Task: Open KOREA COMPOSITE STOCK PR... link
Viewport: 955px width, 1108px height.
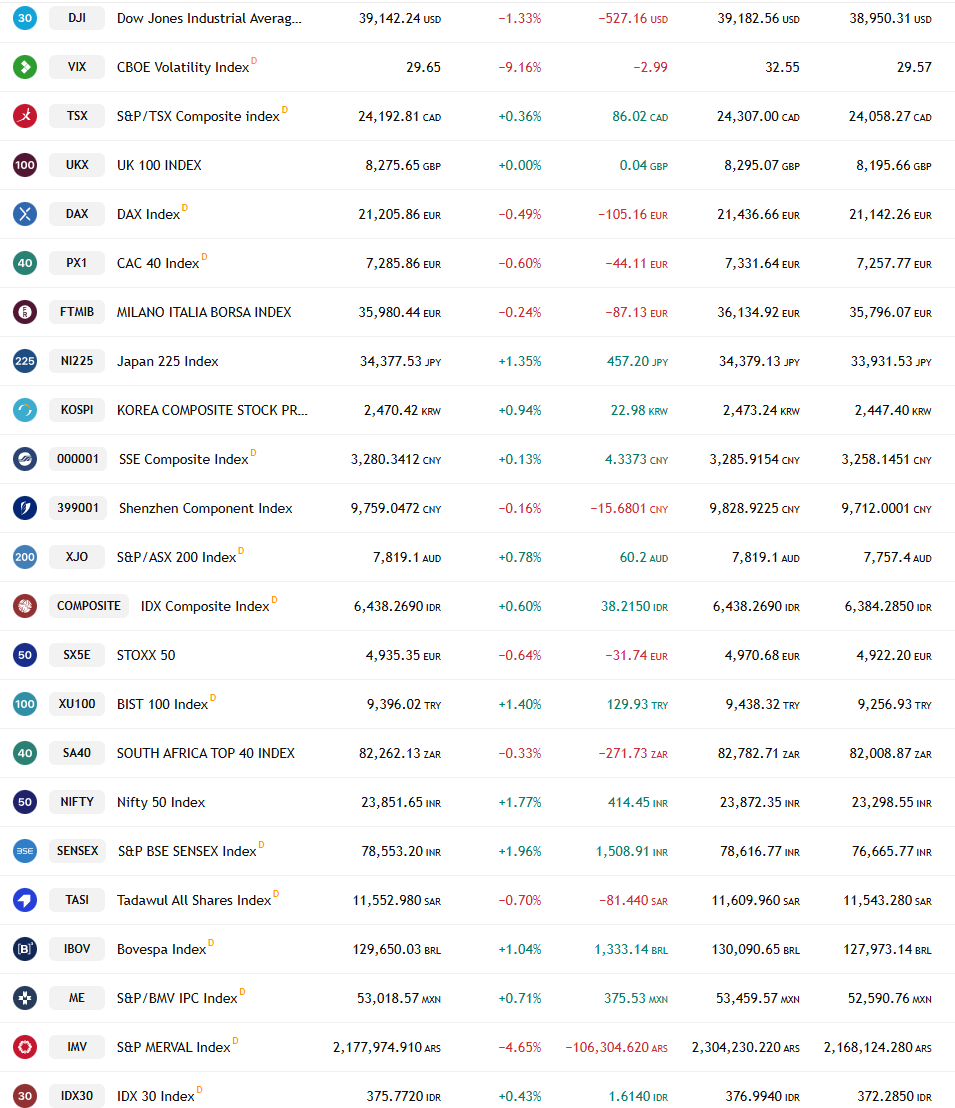Action: click(212, 410)
